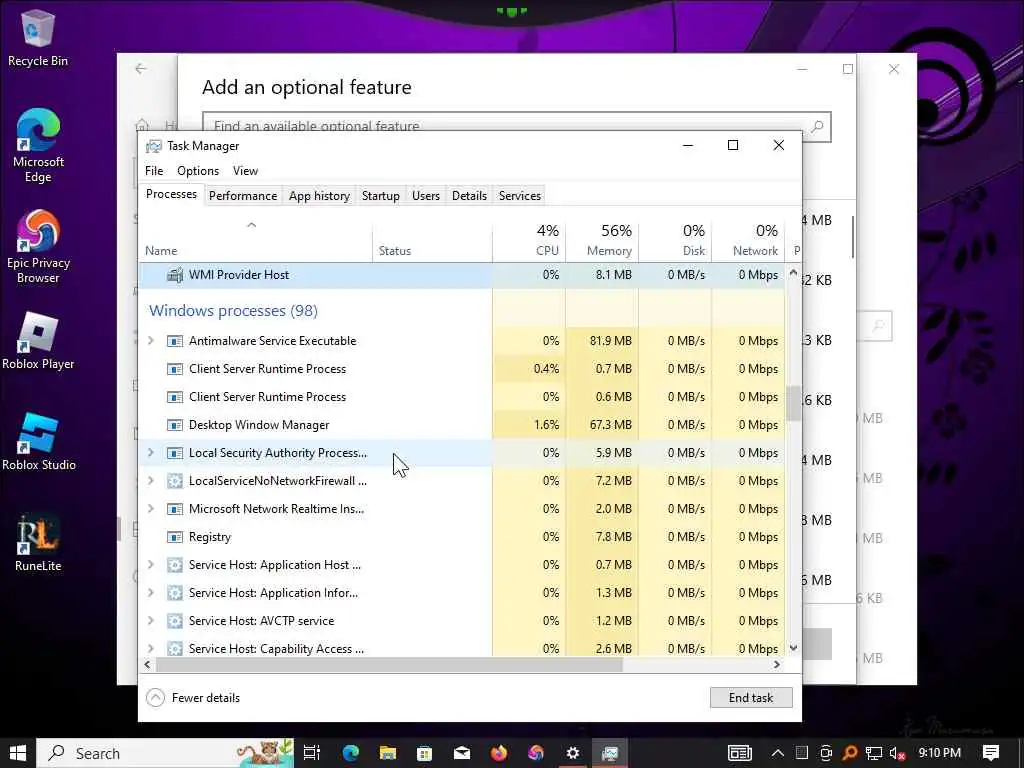Sort processes by the Disk column
The width and height of the screenshot is (1024, 768).
click(675, 241)
